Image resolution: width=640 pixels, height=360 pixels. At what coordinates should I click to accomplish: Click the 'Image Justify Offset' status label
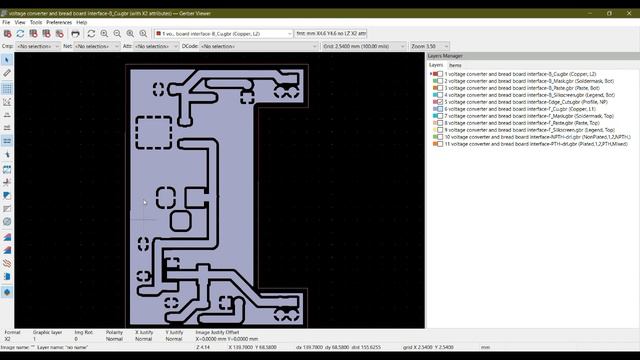217,332
